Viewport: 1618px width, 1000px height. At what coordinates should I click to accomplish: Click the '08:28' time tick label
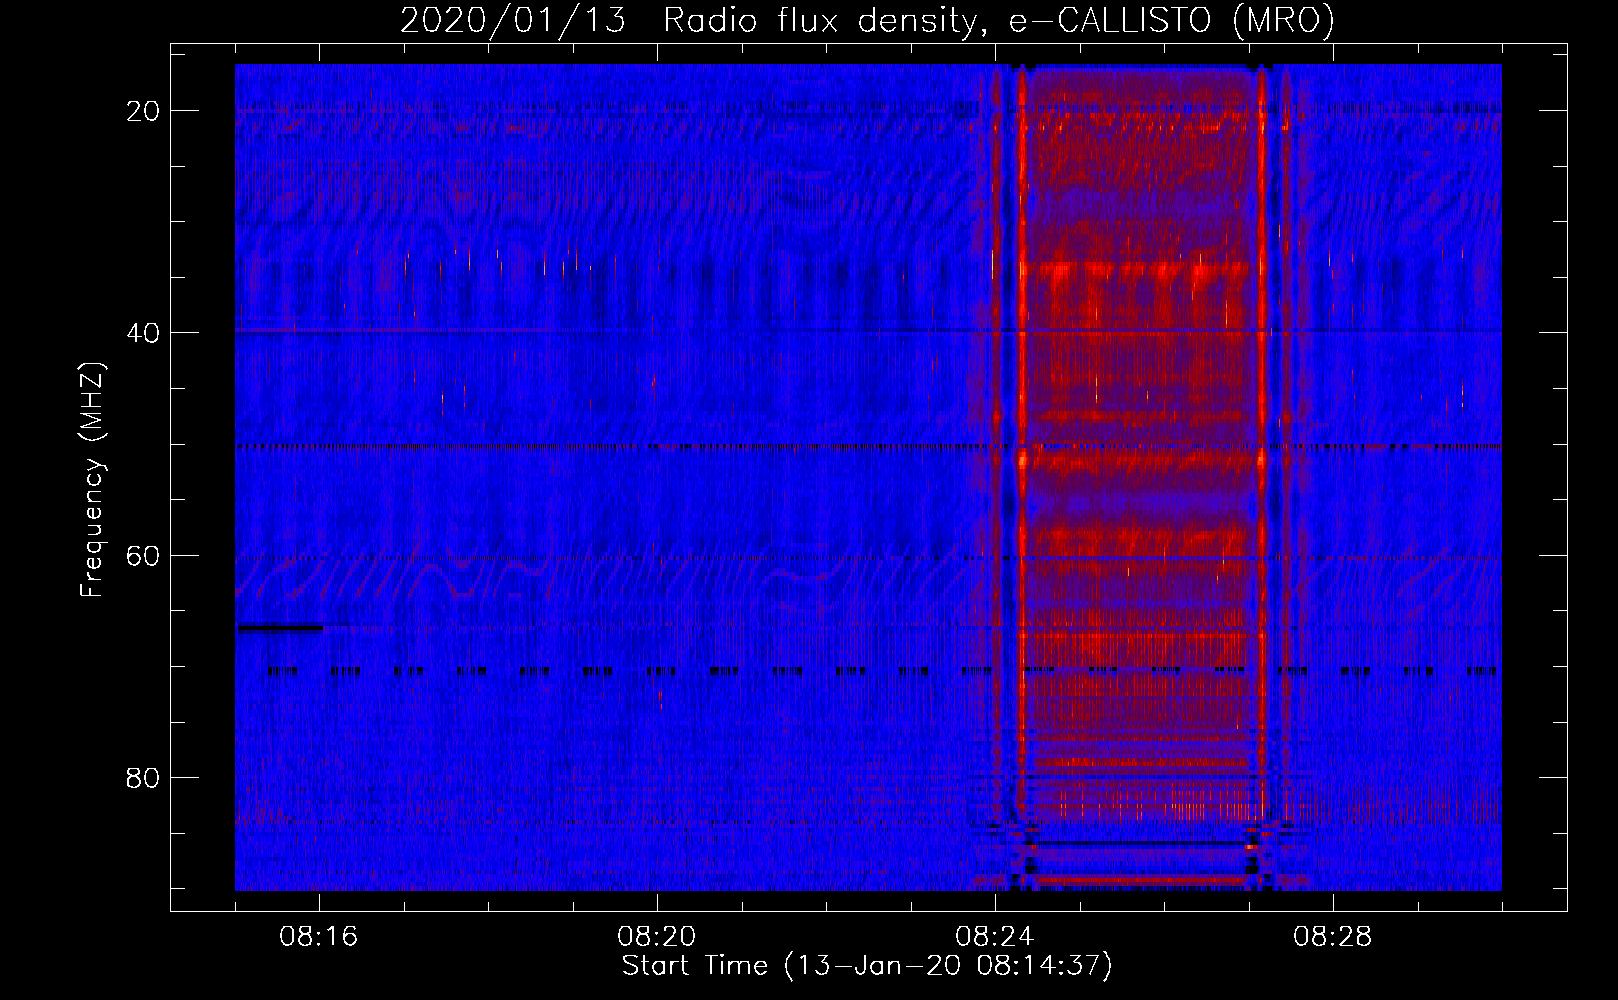(1333, 937)
